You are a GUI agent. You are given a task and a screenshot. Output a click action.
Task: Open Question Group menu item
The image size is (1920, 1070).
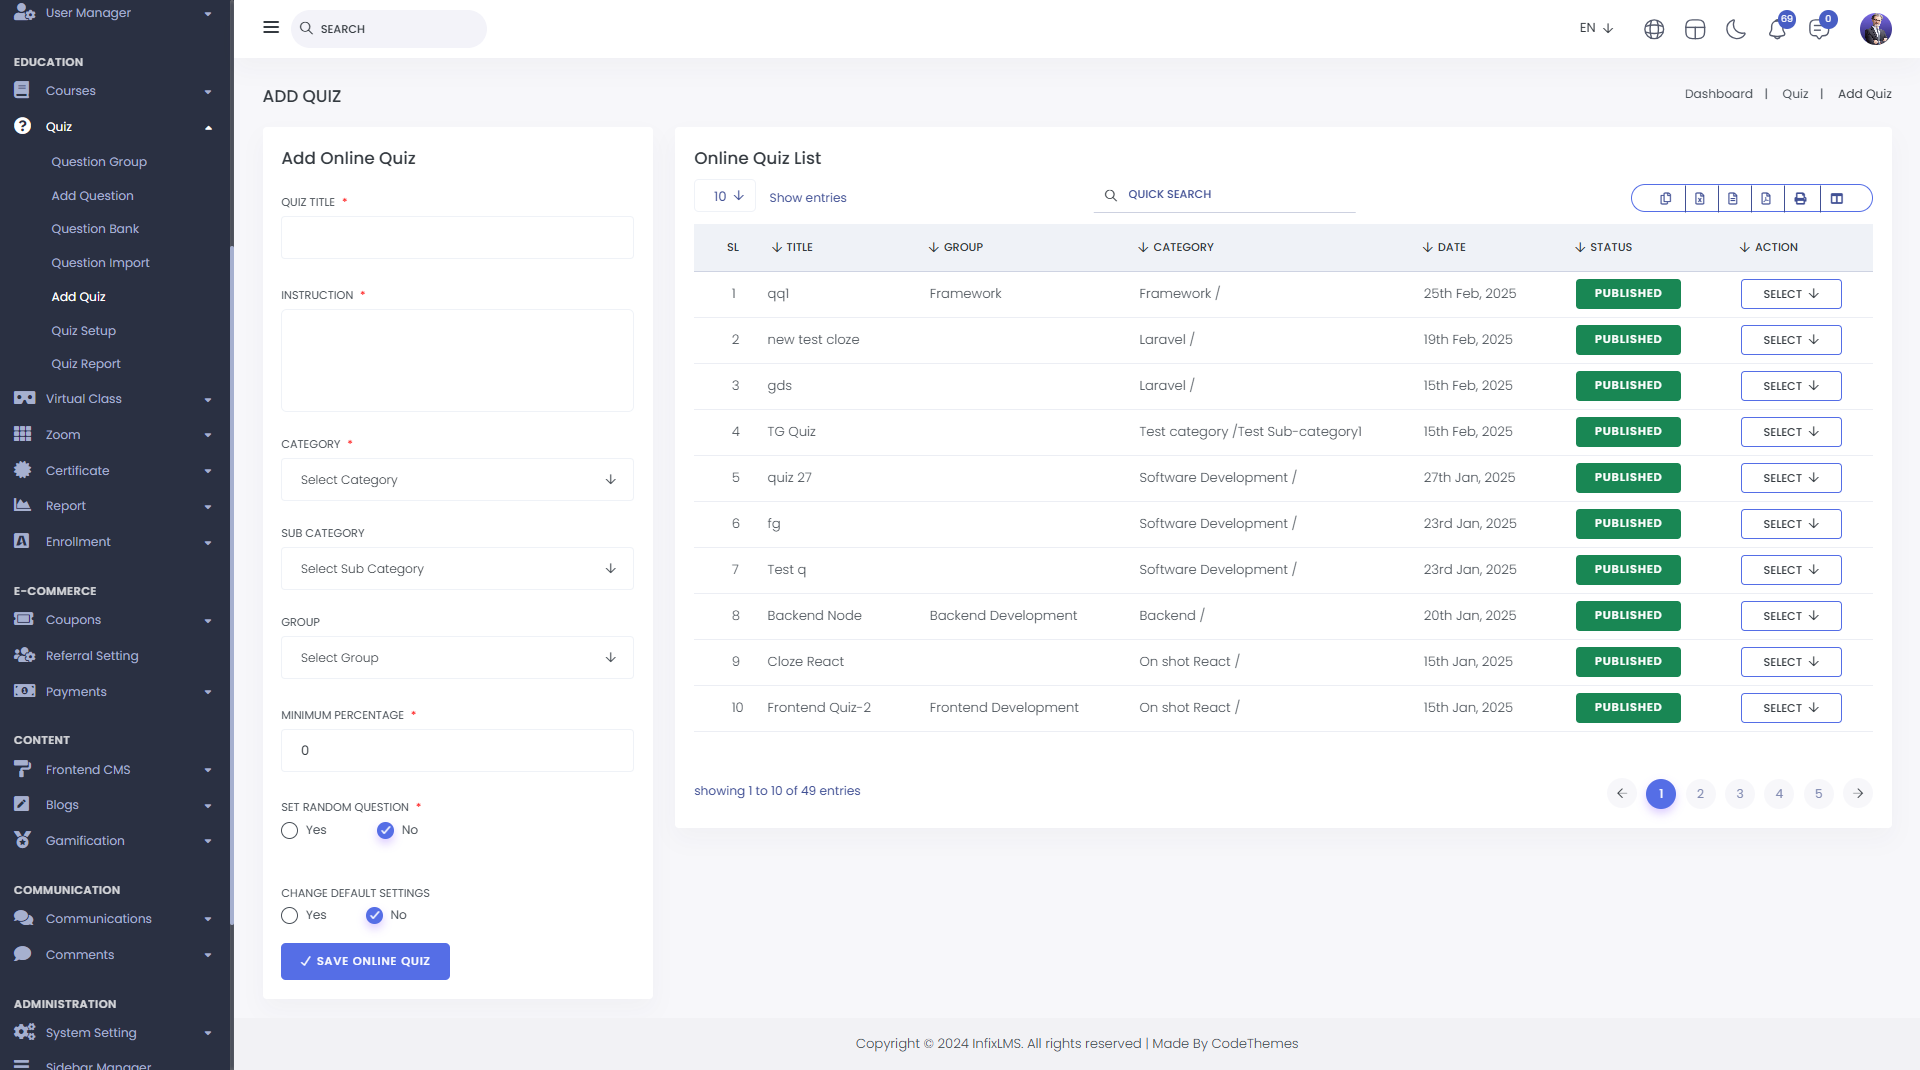pyautogui.click(x=99, y=161)
